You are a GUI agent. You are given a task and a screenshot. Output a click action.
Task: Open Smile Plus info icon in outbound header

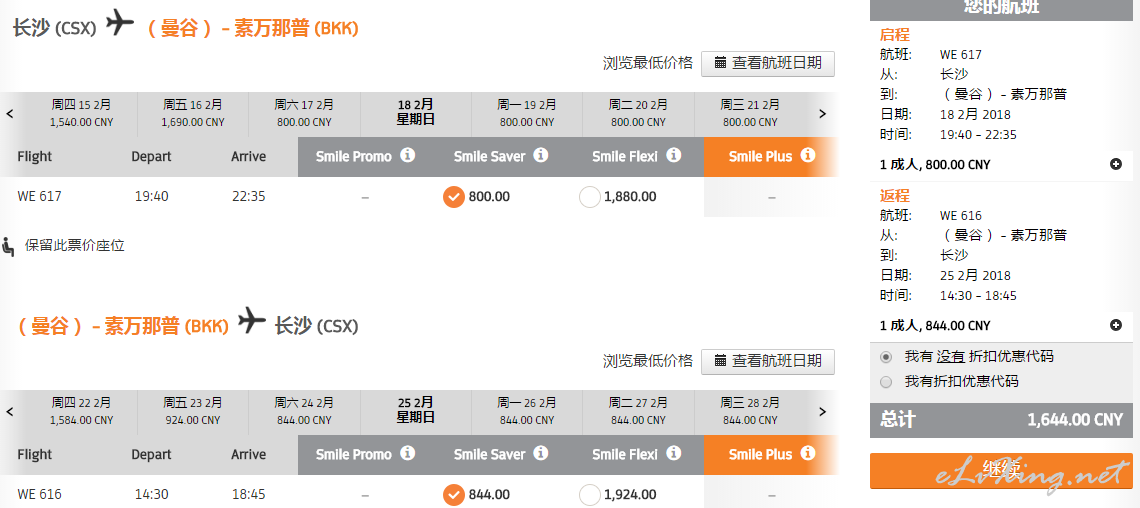(808, 156)
